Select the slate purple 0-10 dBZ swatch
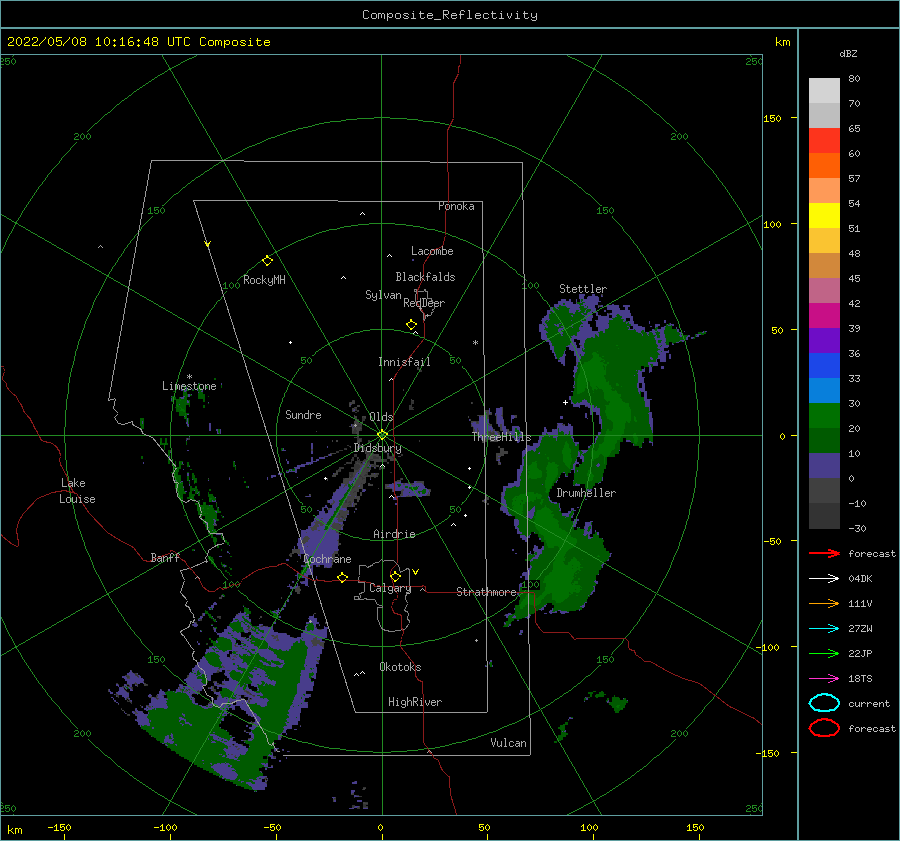900x841 pixels. (x=824, y=465)
